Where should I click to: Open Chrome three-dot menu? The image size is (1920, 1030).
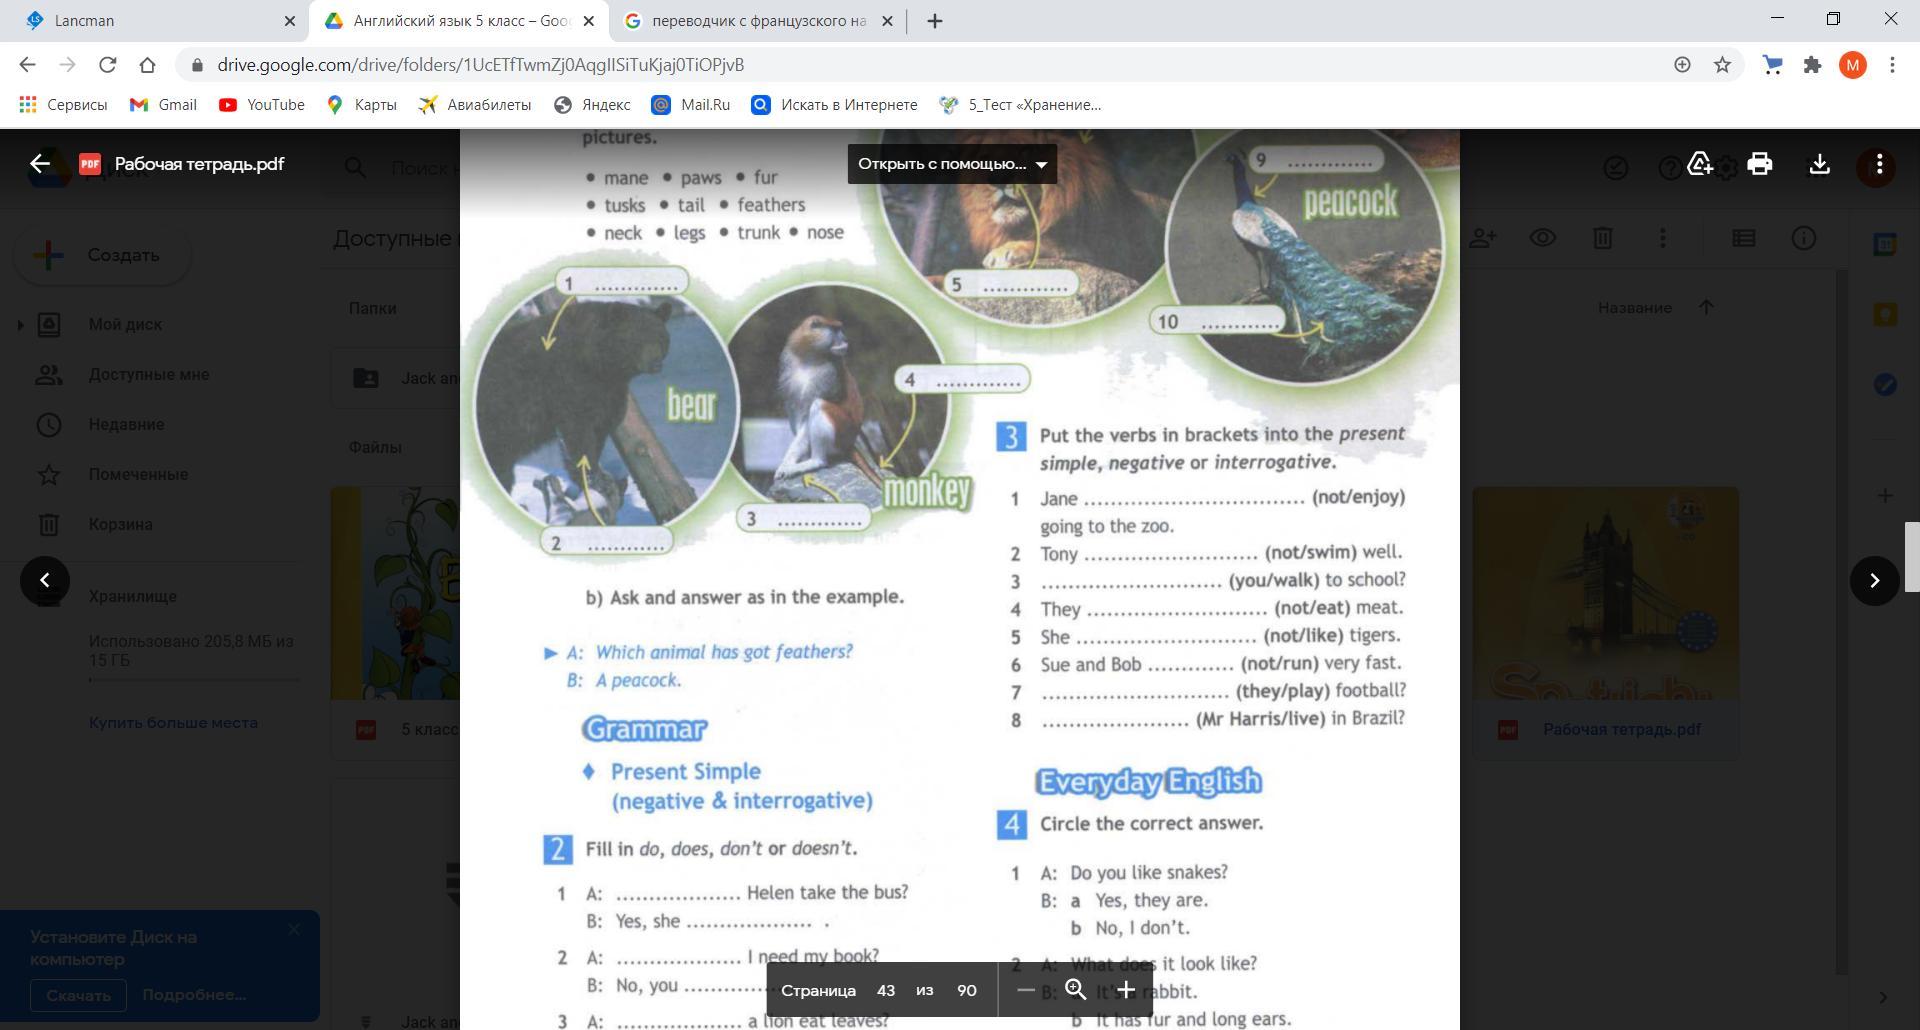point(1892,65)
